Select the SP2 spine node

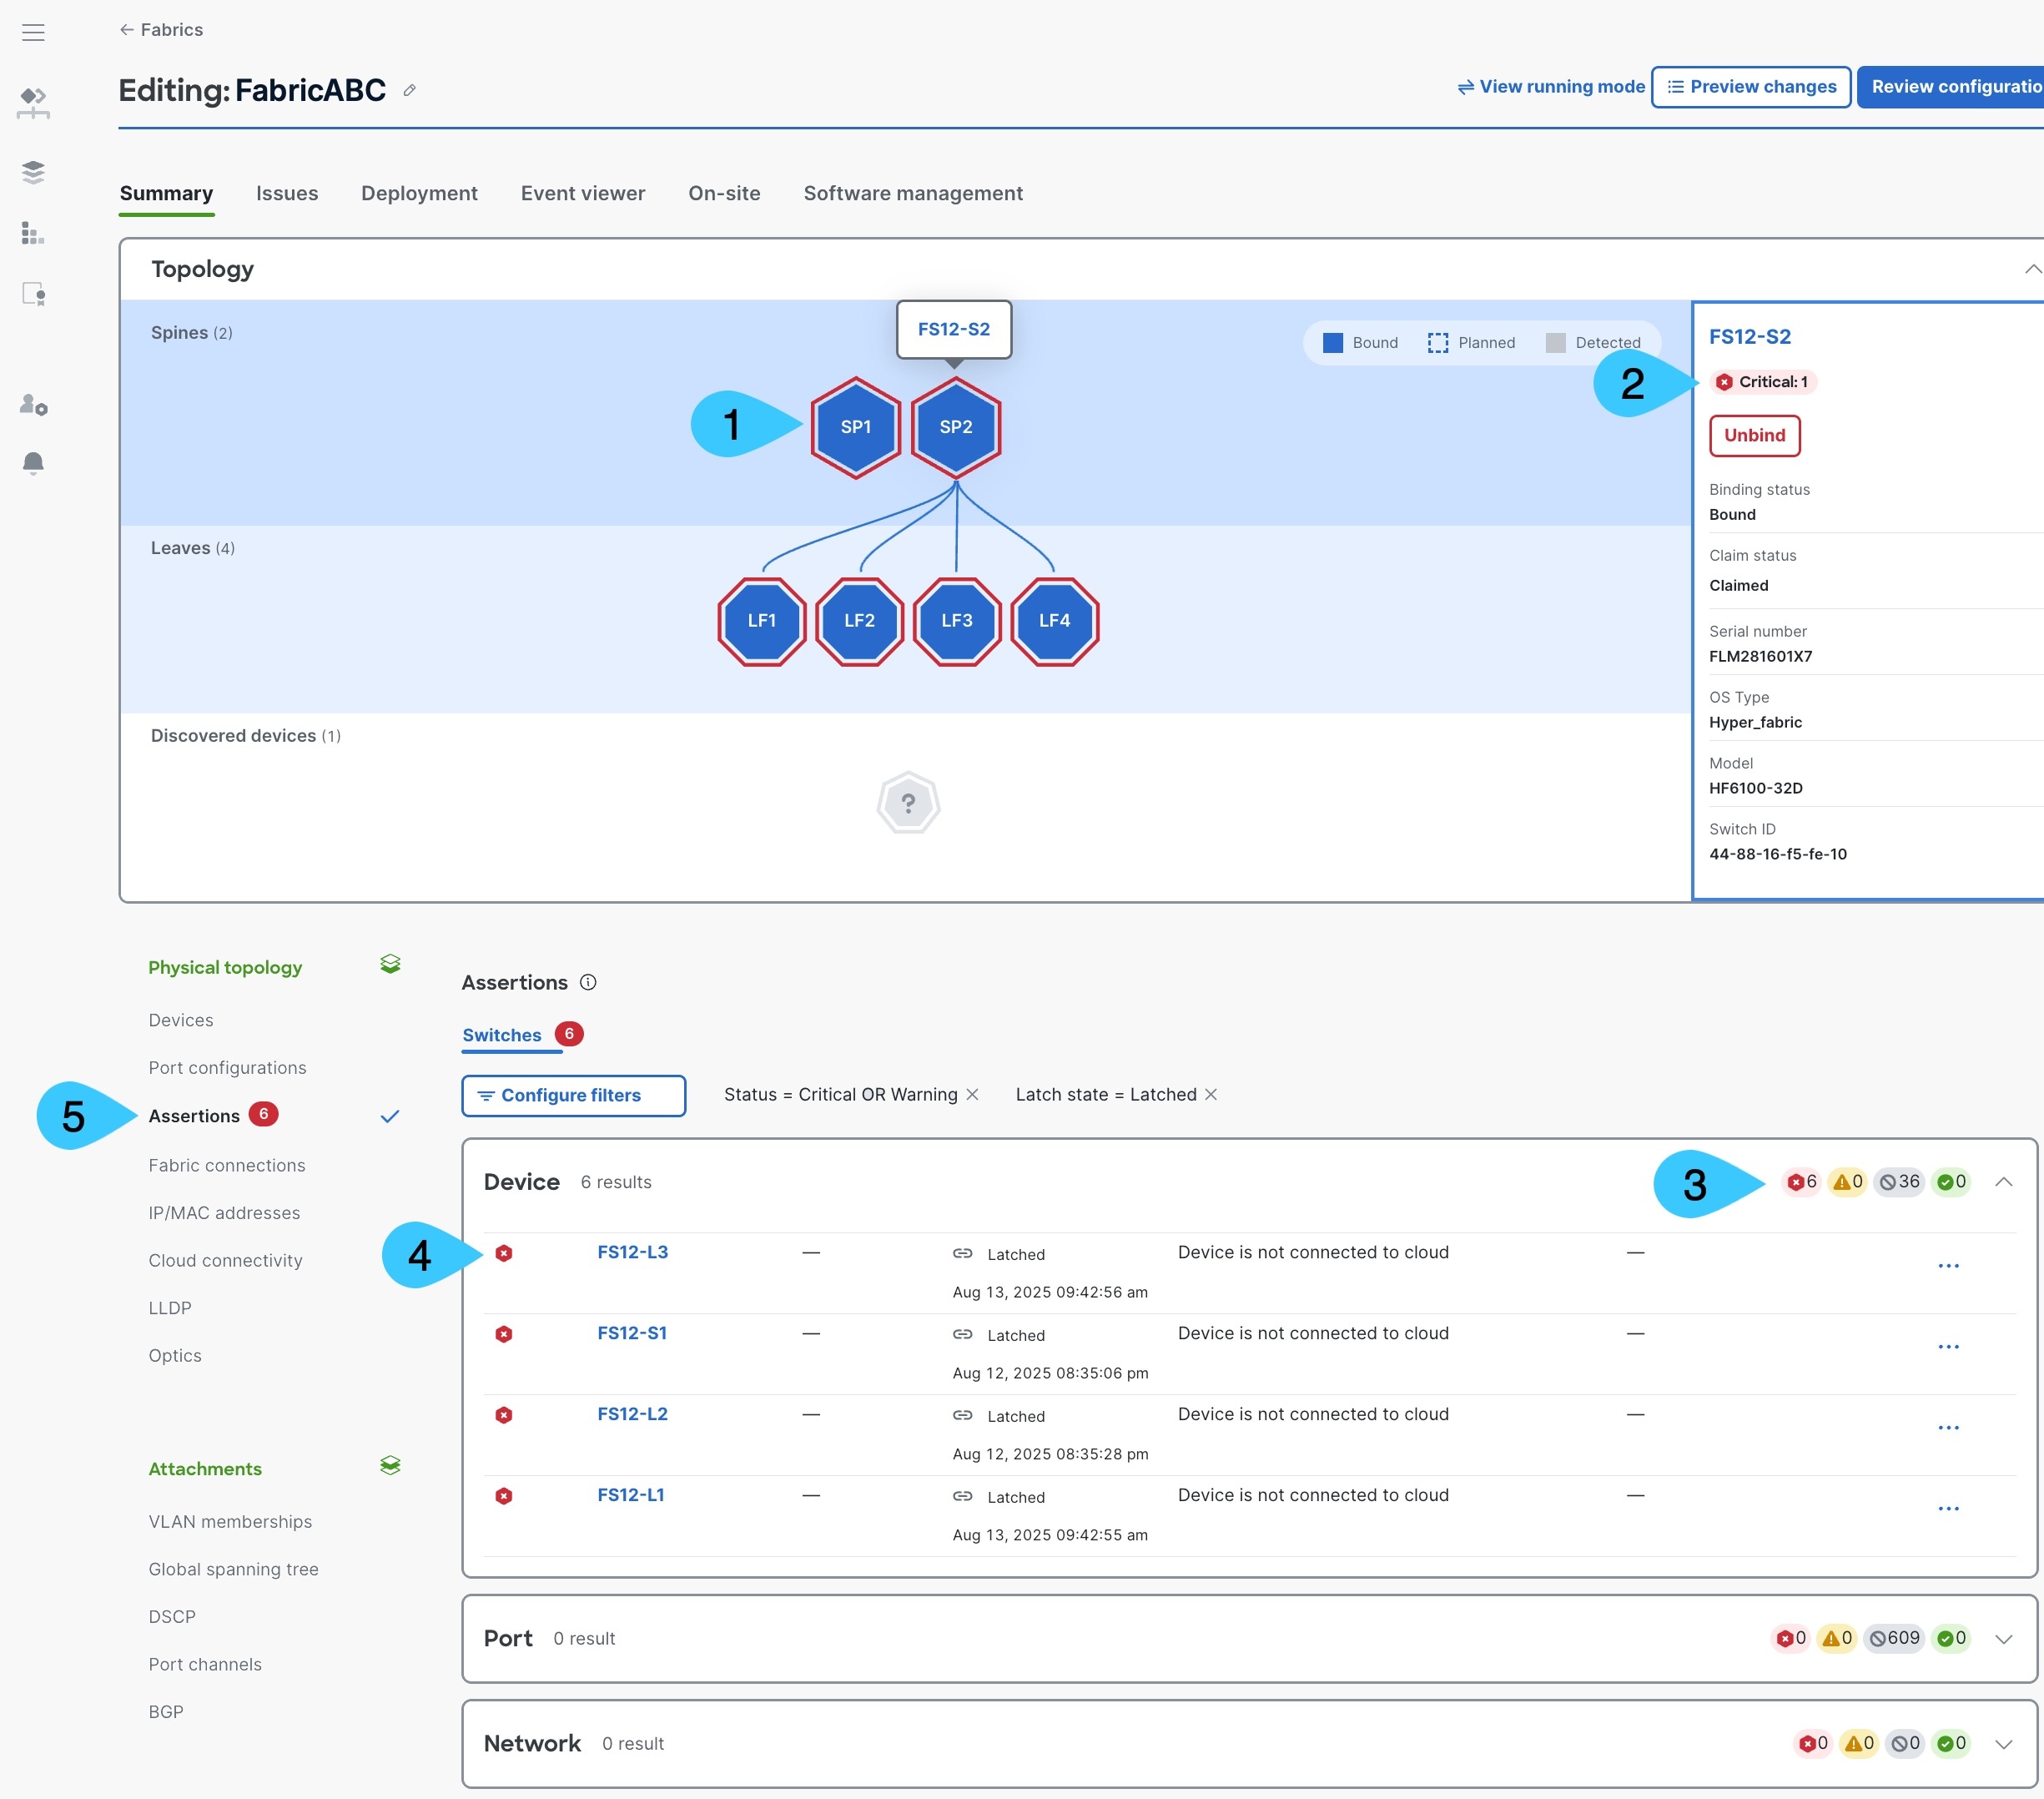pos(955,427)
